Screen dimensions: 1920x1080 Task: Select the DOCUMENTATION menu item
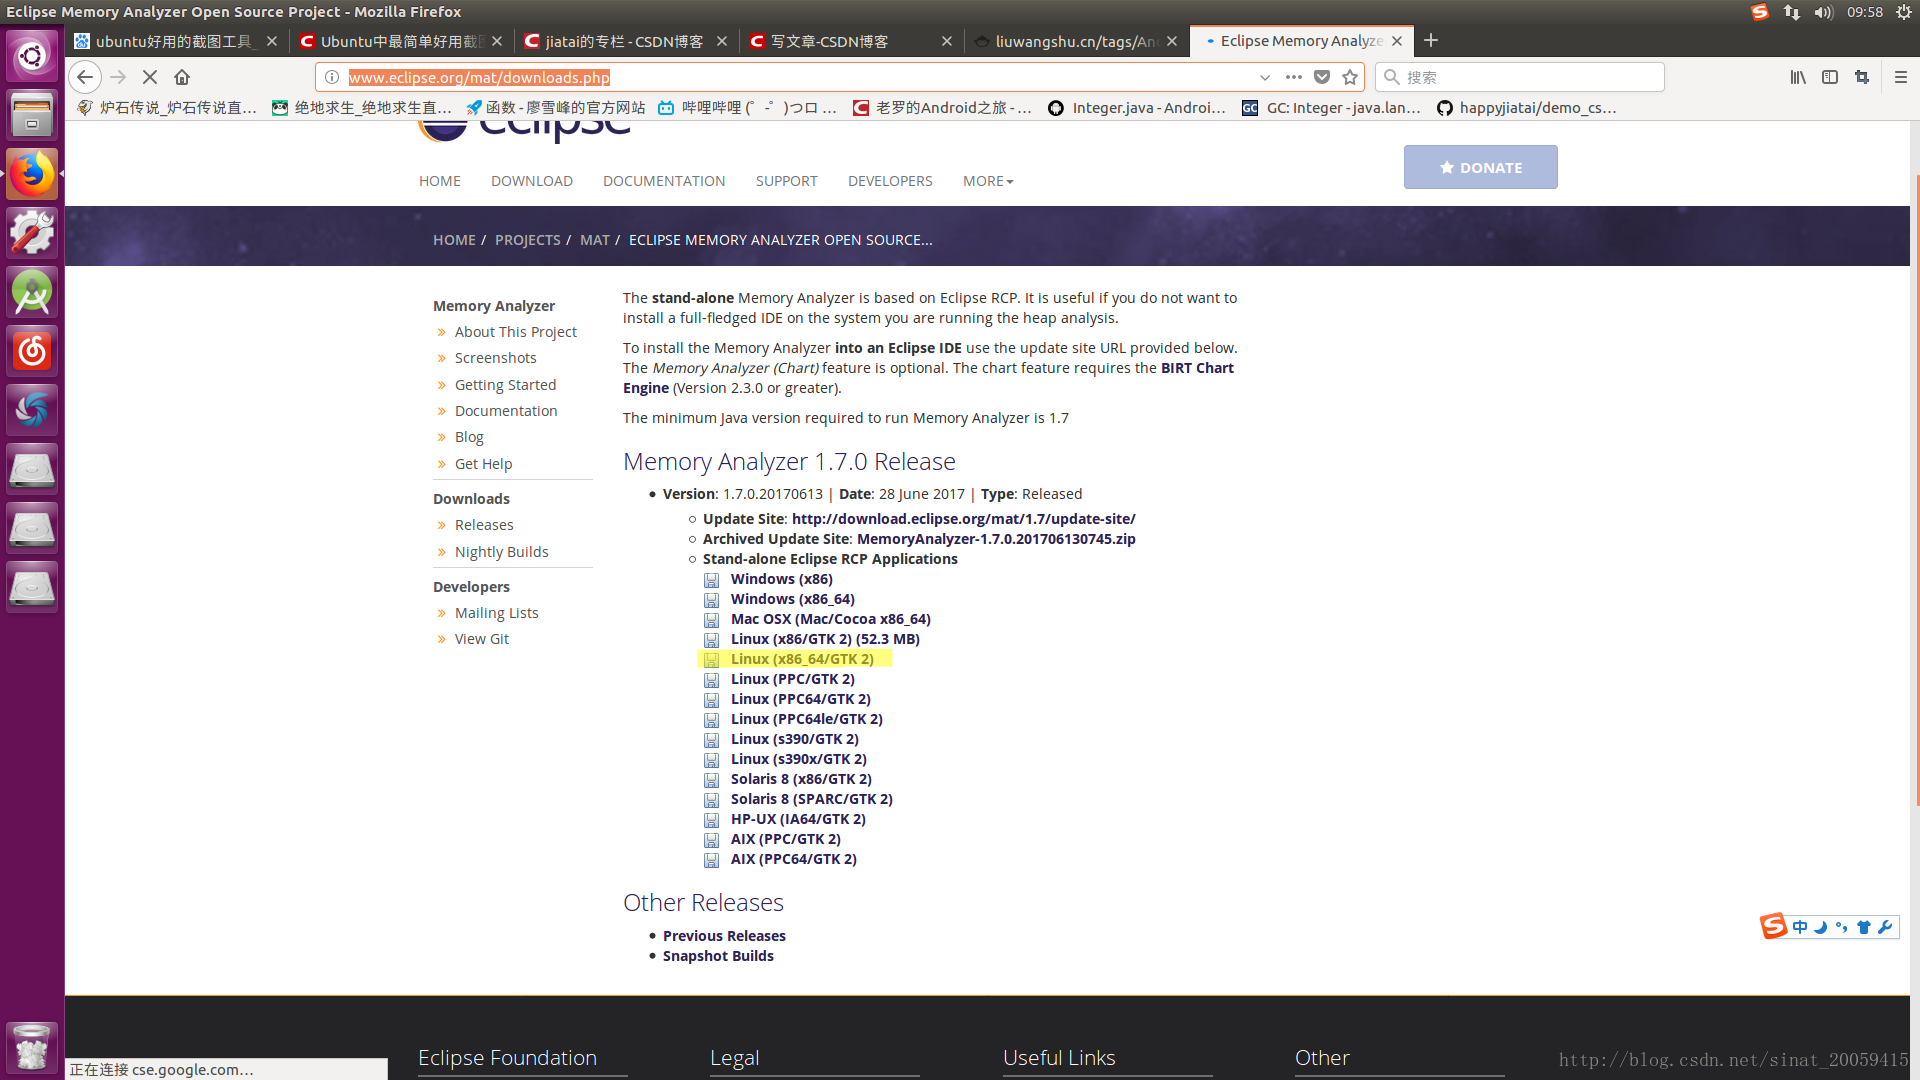click(x=663, y=181)
